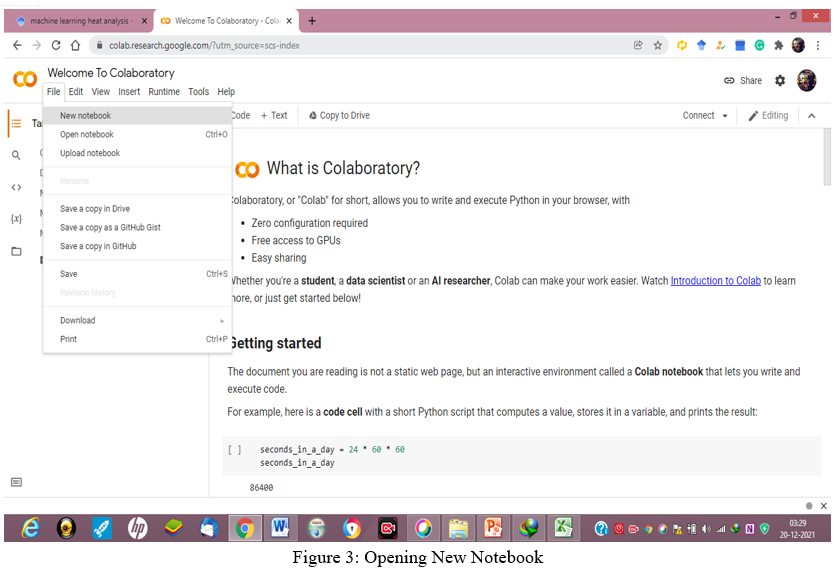Image resolution: width=835 pixels, height=575 pixels.
Task: Open the Table of contents sidebar icon
Action: pos(17,124)
